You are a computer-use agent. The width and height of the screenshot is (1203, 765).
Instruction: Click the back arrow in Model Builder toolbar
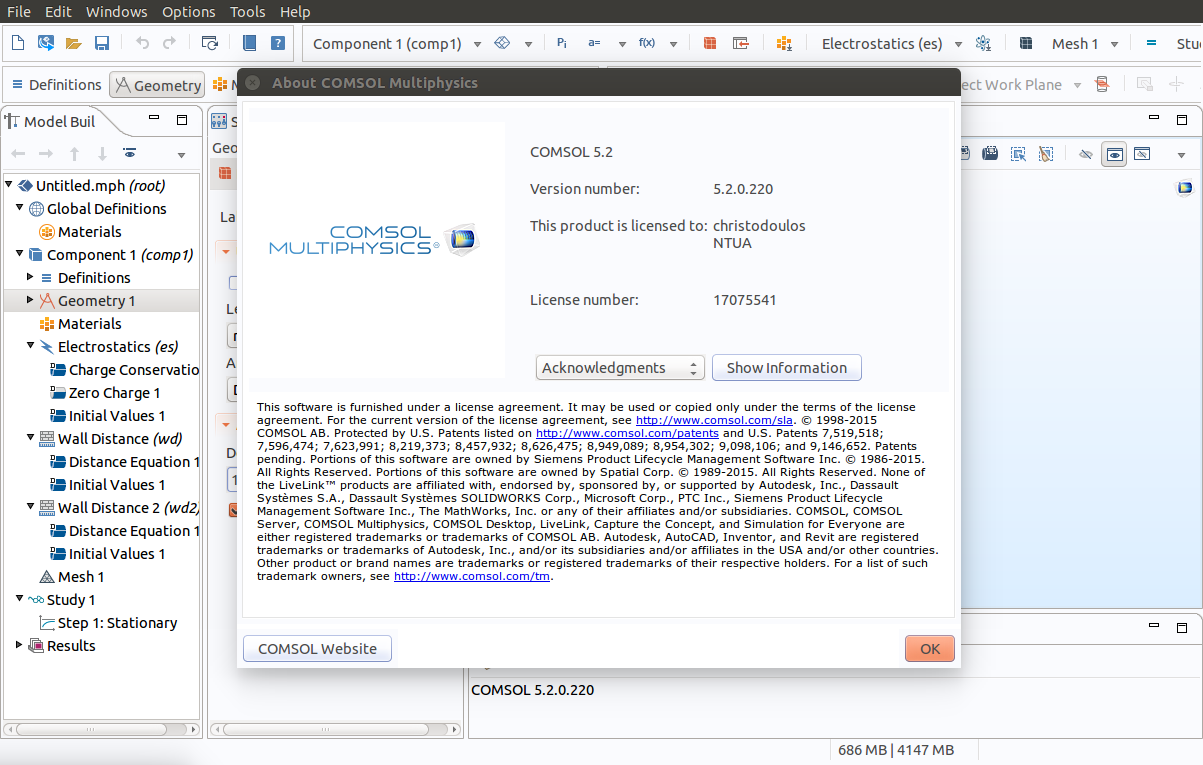coord(18,153)
